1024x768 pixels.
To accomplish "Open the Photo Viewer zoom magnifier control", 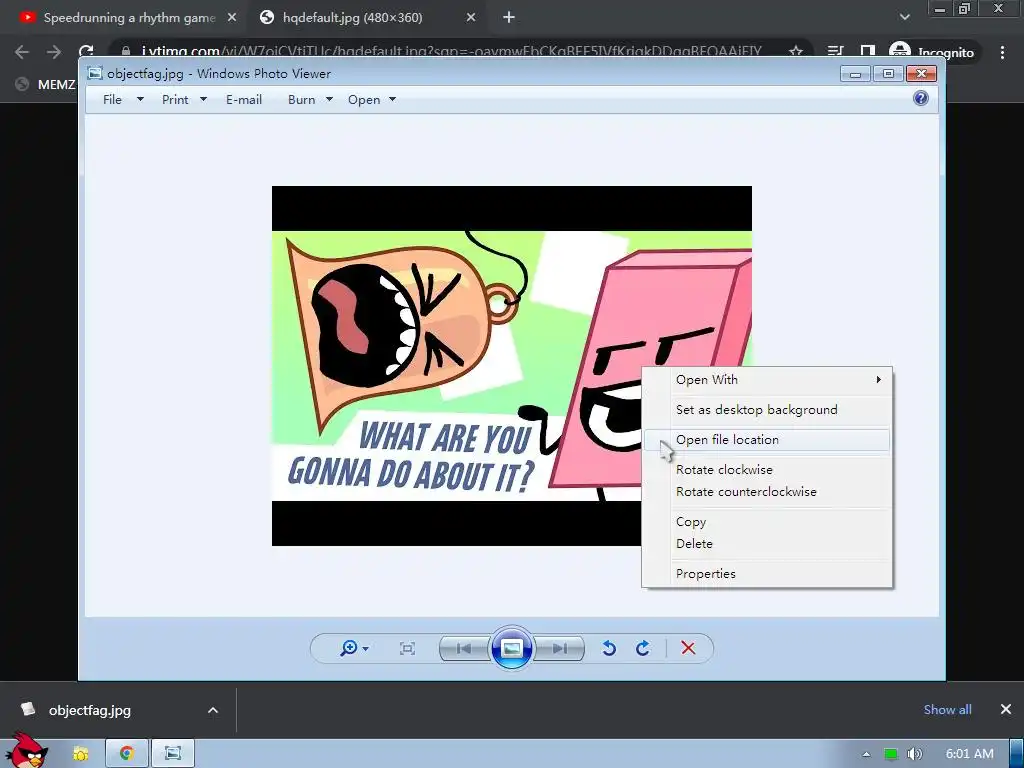I will pos(354,648).
